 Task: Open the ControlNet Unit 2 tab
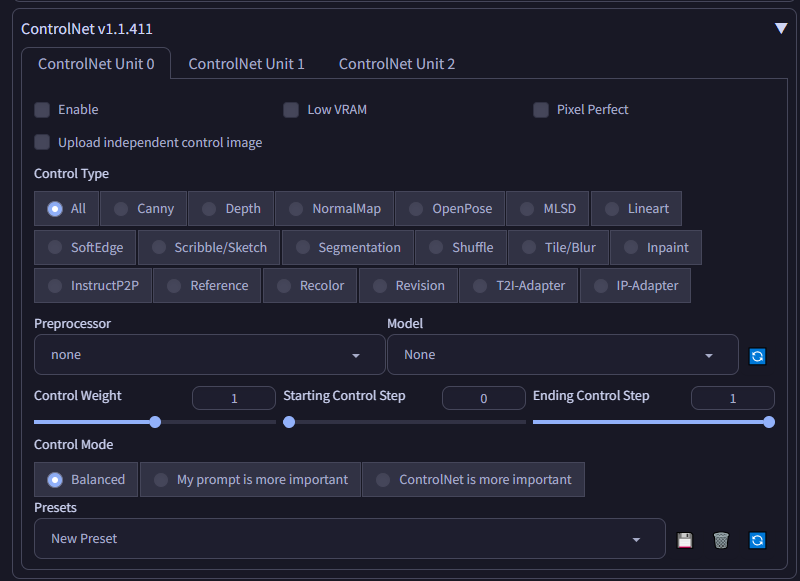[397, 64]
